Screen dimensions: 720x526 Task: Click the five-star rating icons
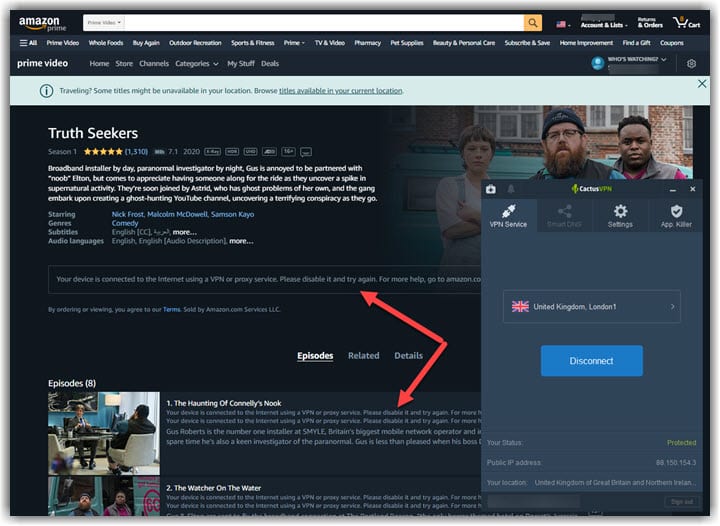[103, 151]
